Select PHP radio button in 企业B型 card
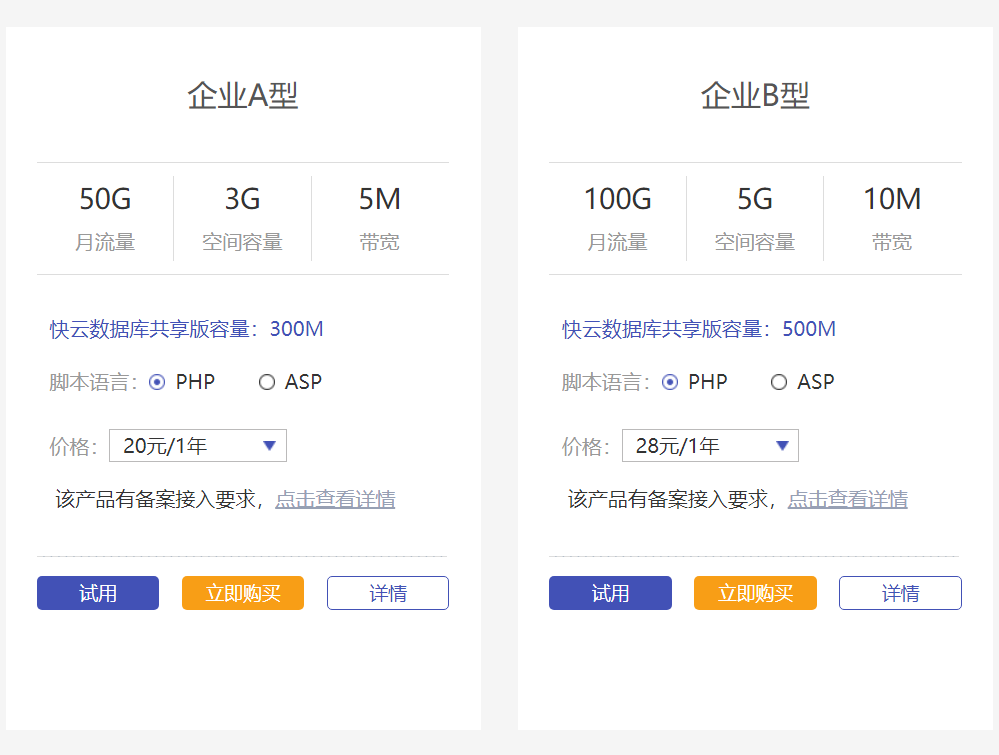The height and width of the screenshot is (755, 999). (670, 382)
